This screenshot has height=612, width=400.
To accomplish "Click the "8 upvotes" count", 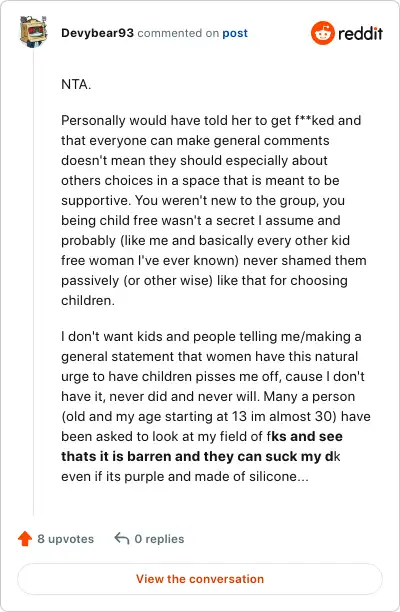I will point(66,539).
